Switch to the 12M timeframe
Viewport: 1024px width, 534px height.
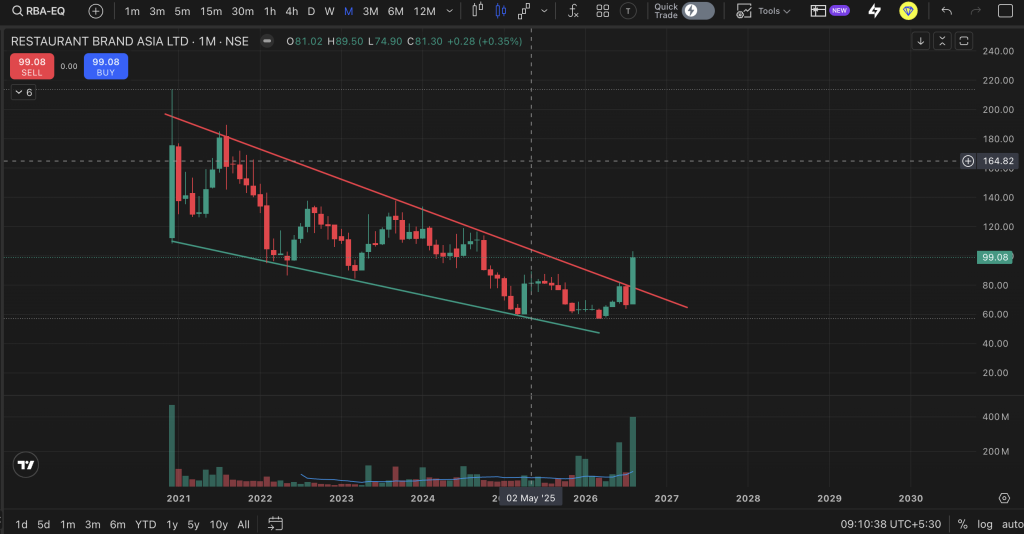coord(424,11)
